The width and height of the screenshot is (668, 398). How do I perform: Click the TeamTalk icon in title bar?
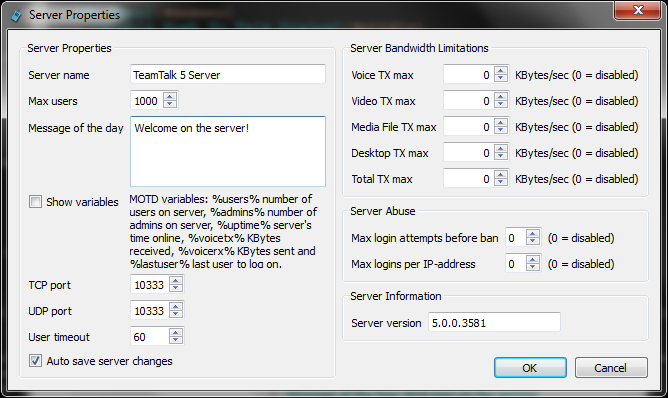(x=16, y=15)
